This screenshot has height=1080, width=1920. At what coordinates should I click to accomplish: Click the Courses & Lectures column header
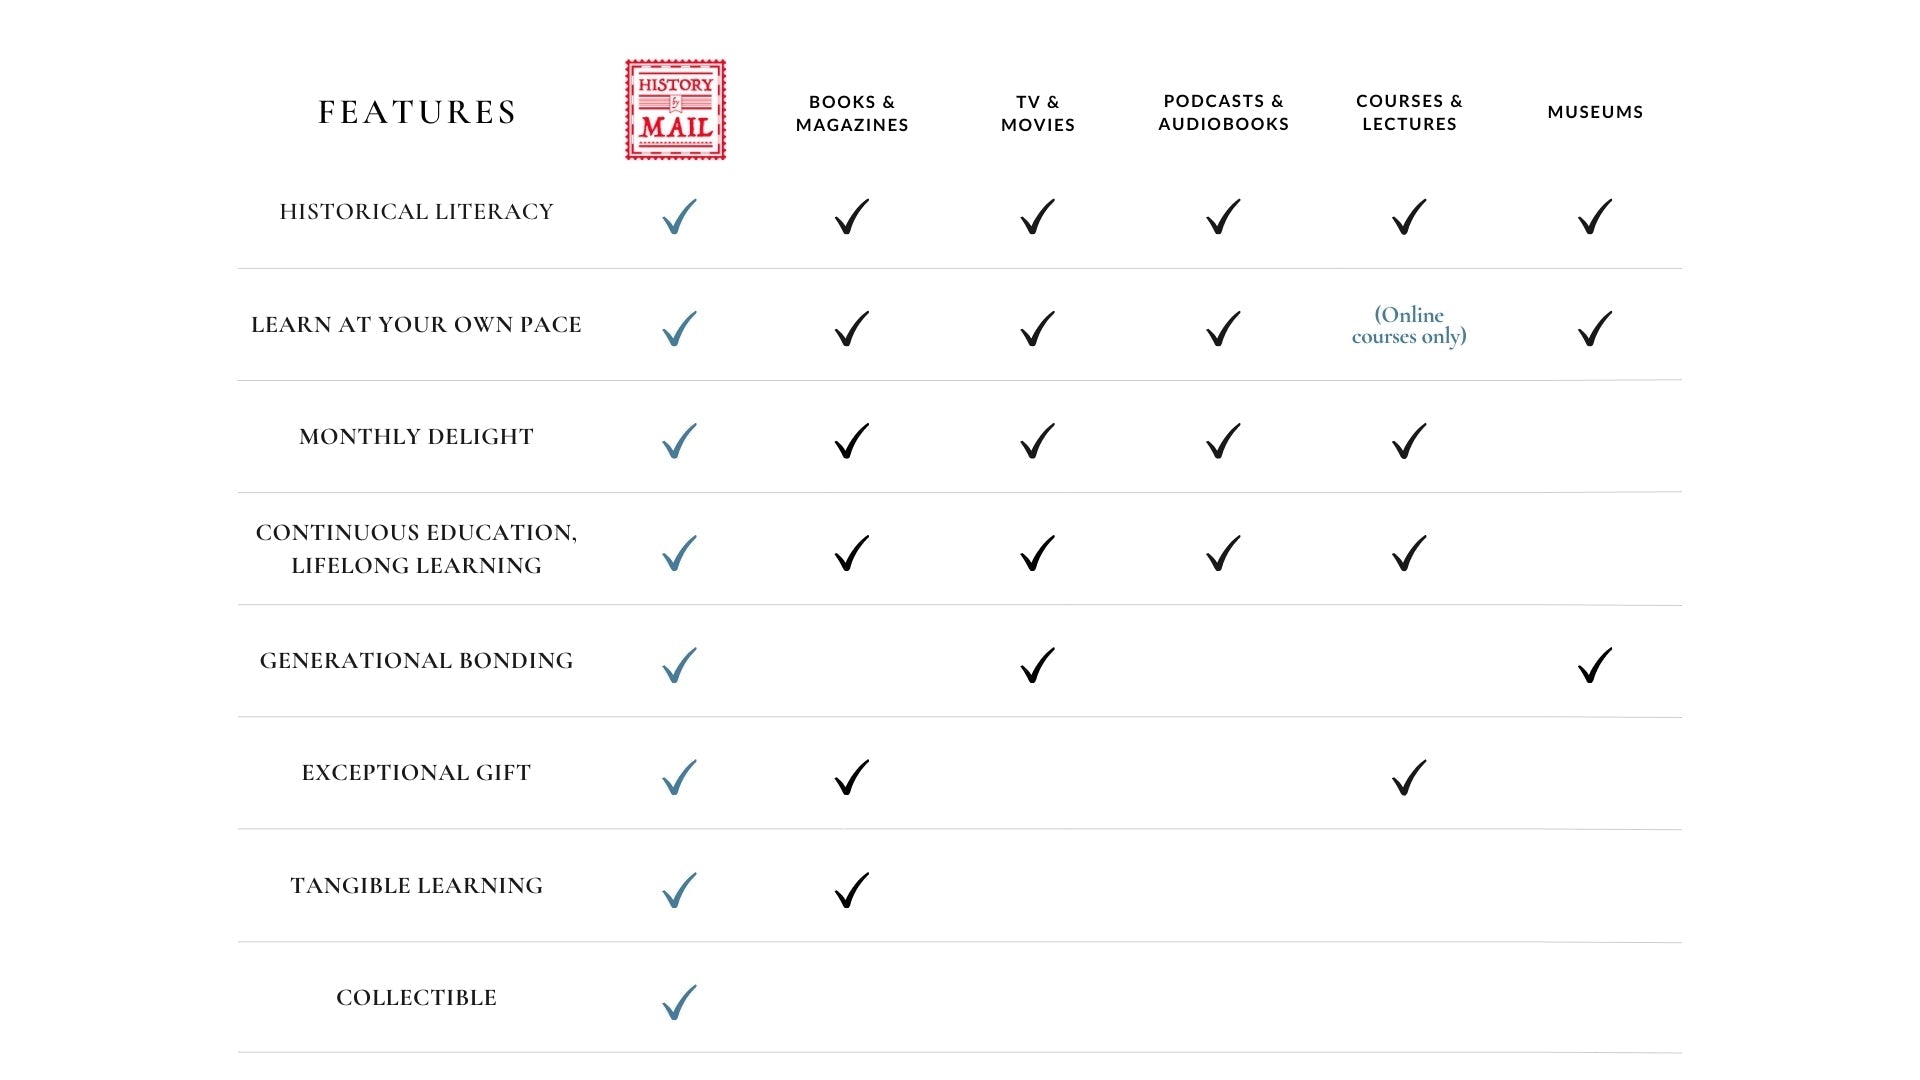pos(1409,112)
